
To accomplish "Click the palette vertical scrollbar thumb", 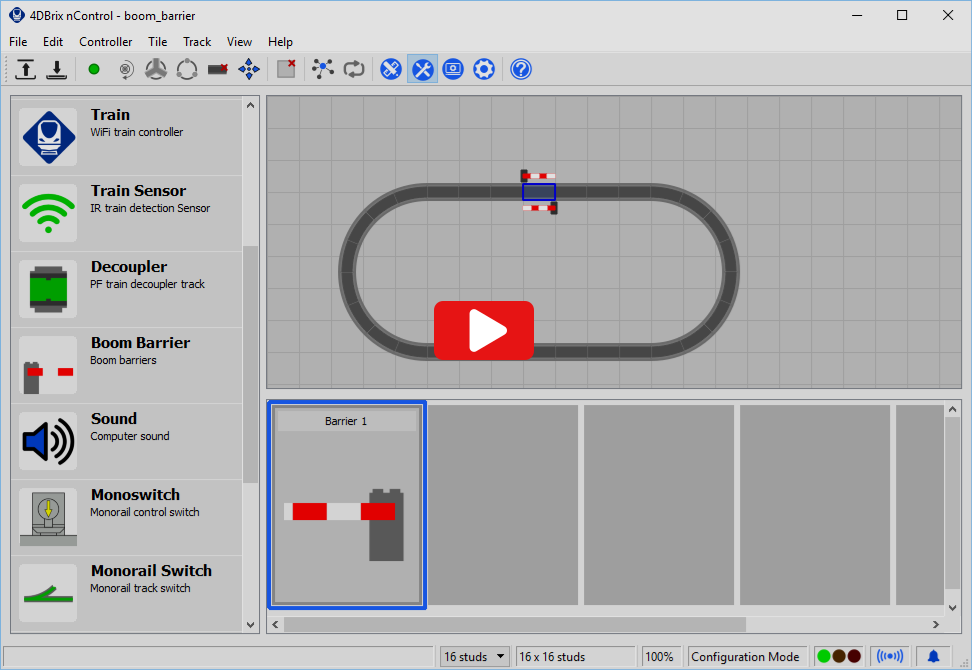I will click(250, 364).
